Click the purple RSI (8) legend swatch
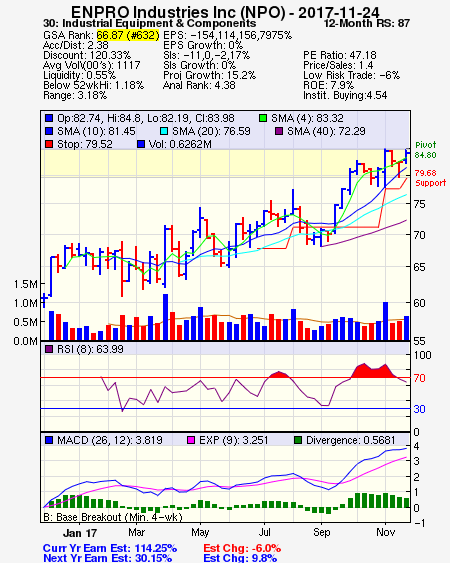Viewport: 450px width, 563px height. (x=49, y=349)
